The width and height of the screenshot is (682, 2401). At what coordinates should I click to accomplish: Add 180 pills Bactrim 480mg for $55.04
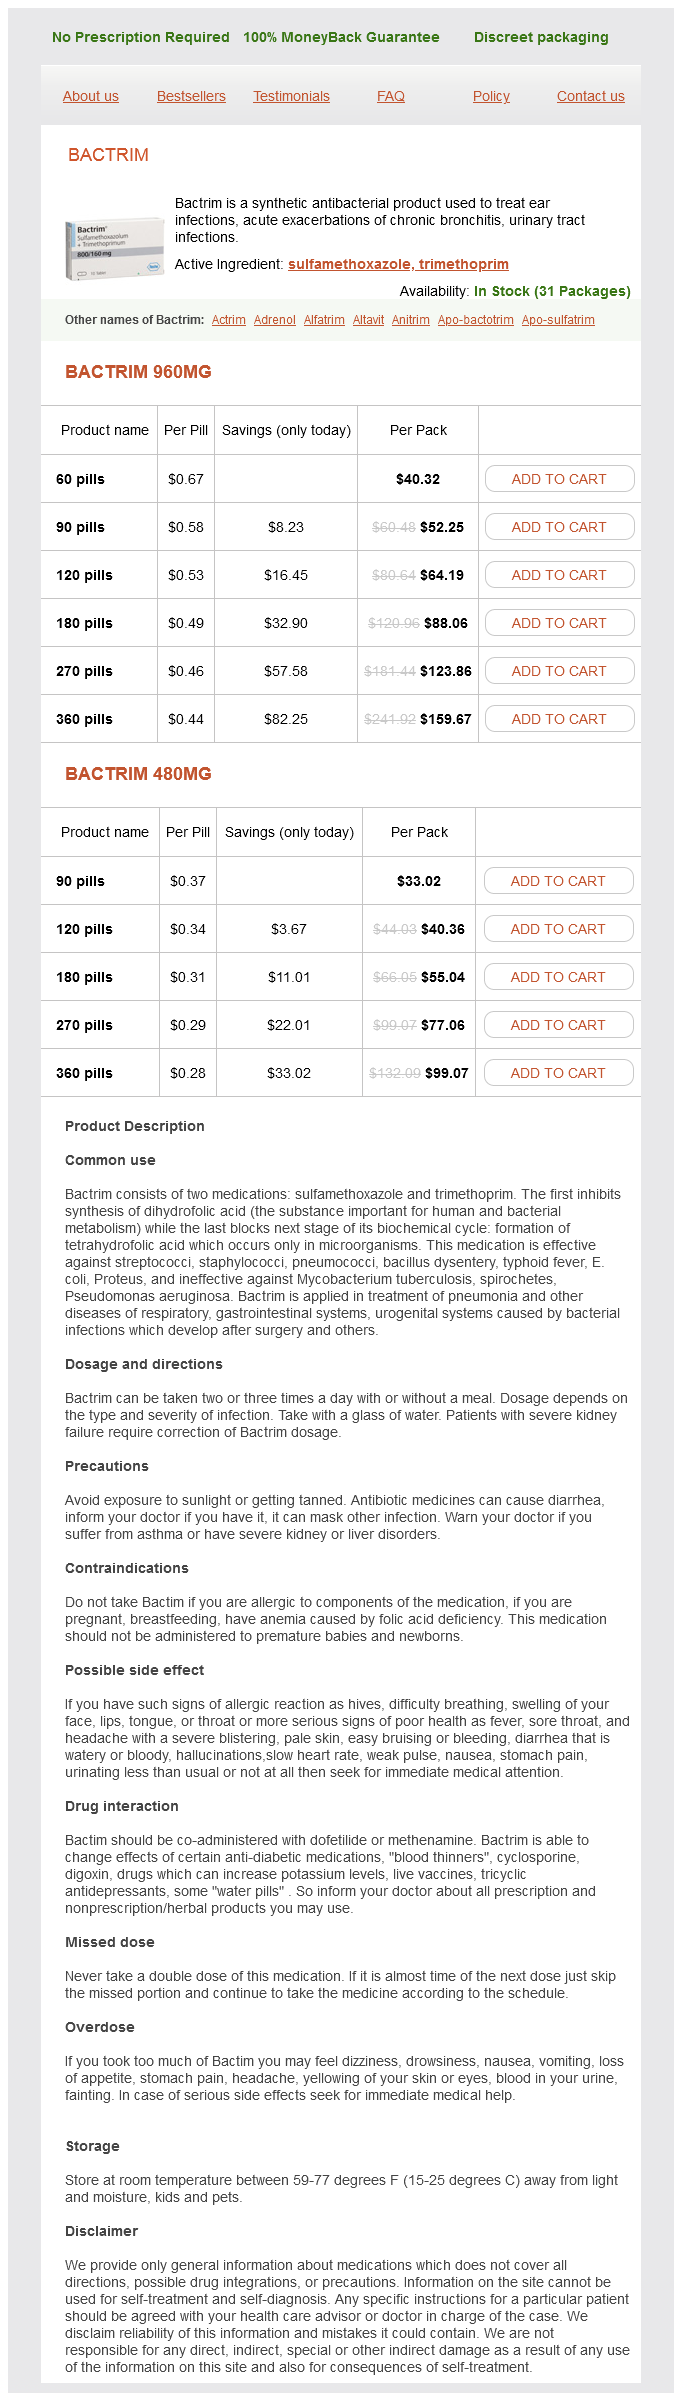[558, 977]
